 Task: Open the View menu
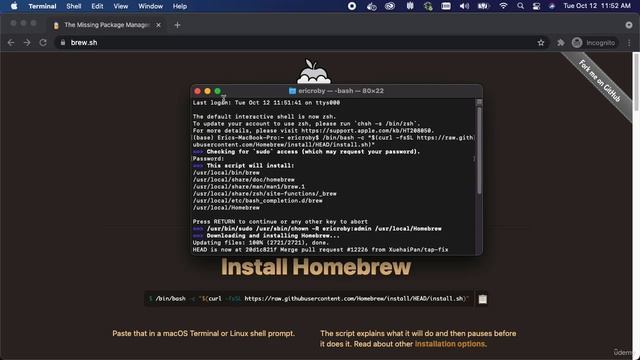120,6
